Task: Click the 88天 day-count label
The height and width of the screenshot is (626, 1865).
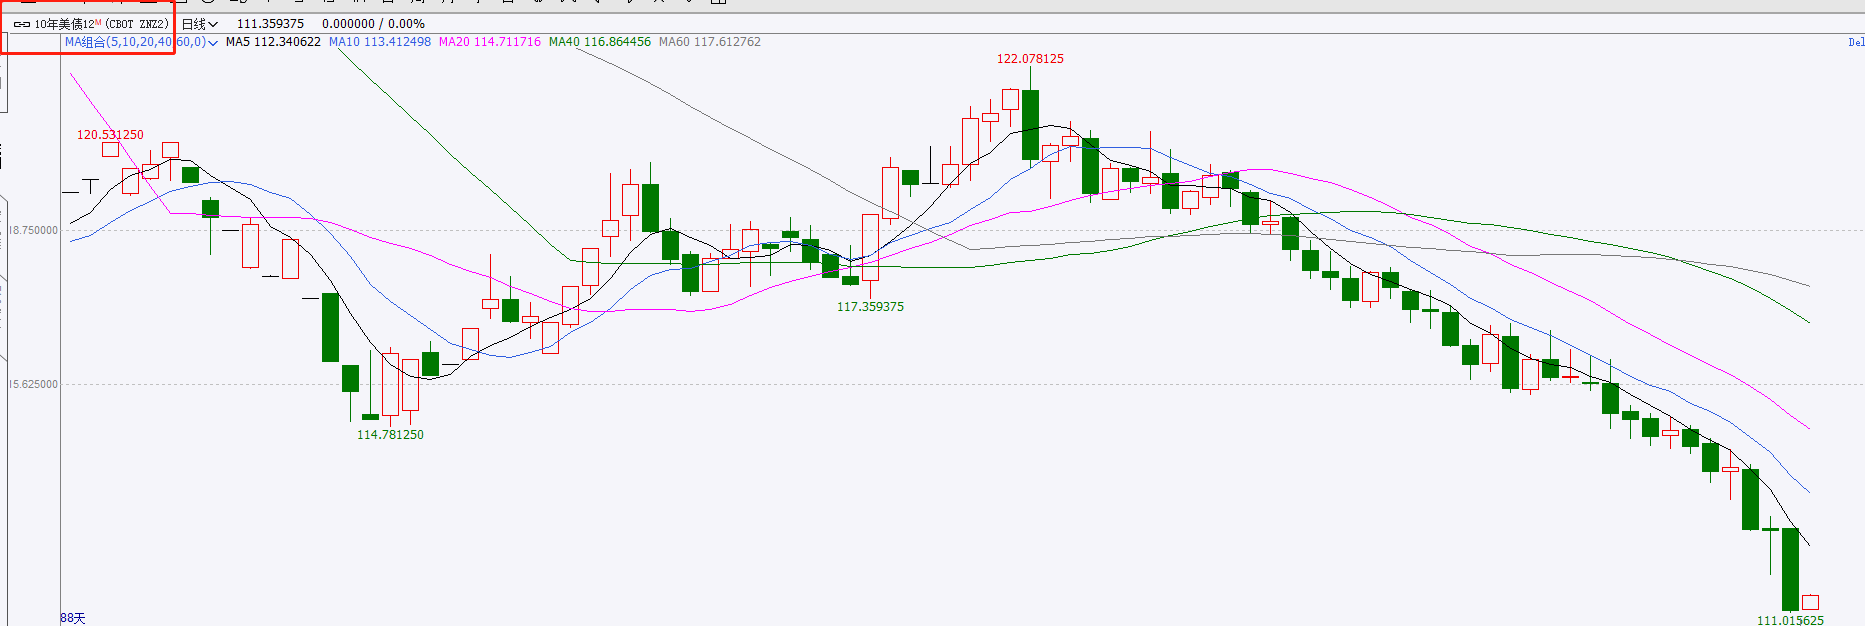Action: pos(73,618)
